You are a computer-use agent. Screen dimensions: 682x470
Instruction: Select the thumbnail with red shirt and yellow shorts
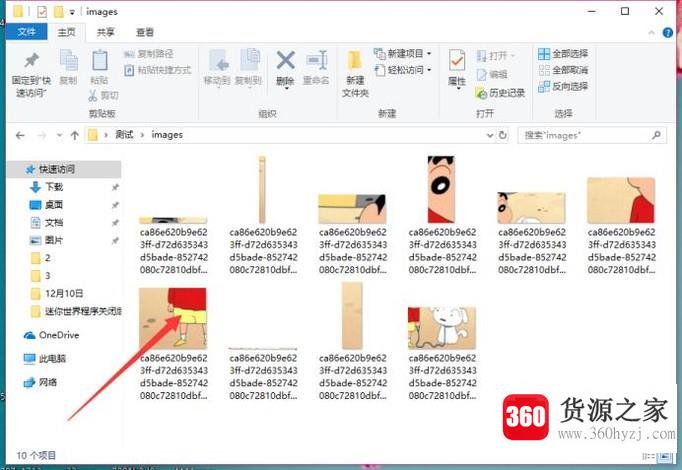point(173,318)
